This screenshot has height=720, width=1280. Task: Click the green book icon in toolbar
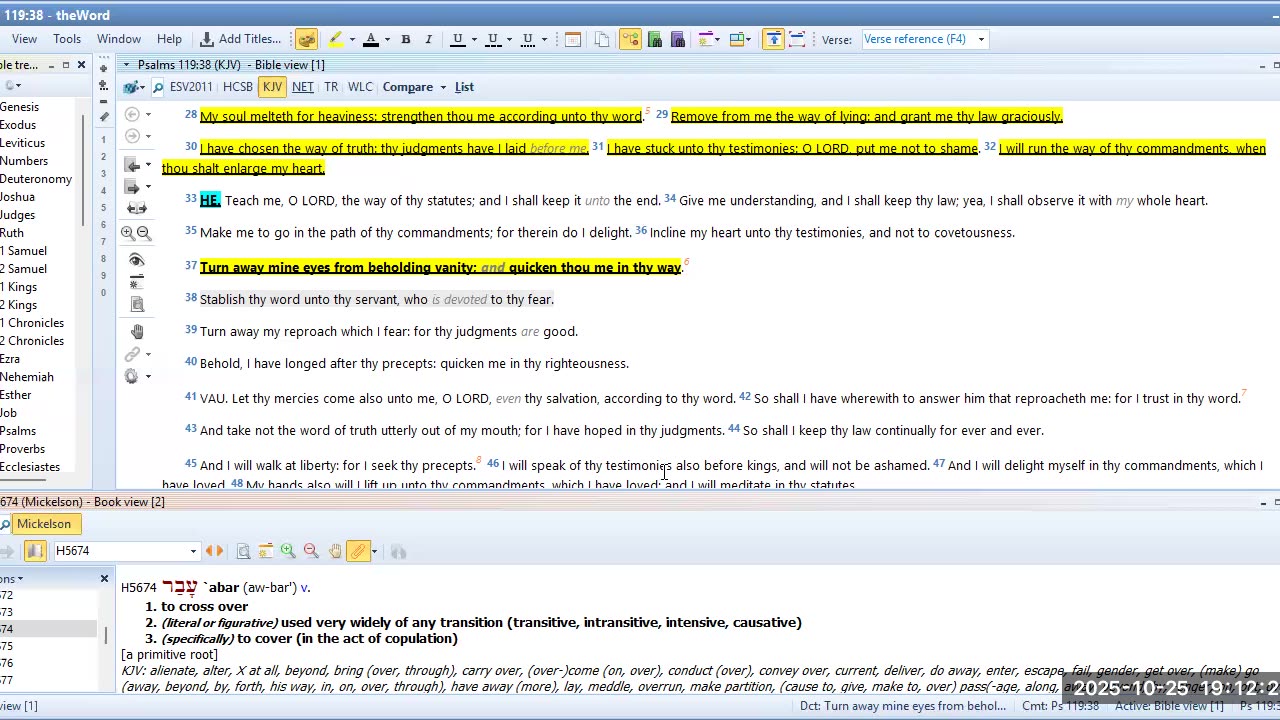[655, 39]
